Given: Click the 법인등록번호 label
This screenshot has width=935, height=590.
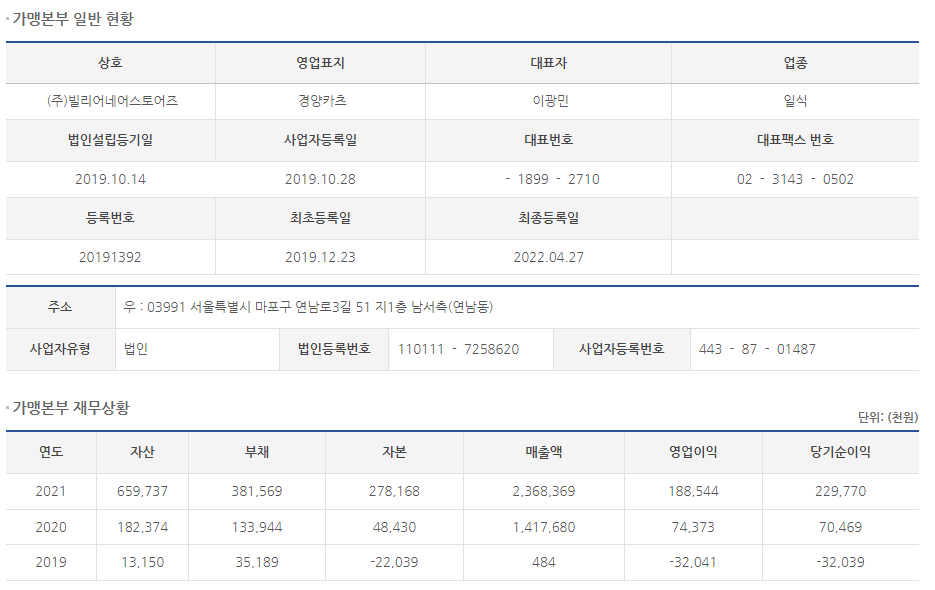Looking at the screenshot, I should pyautogui.click(x=334, y=349).
